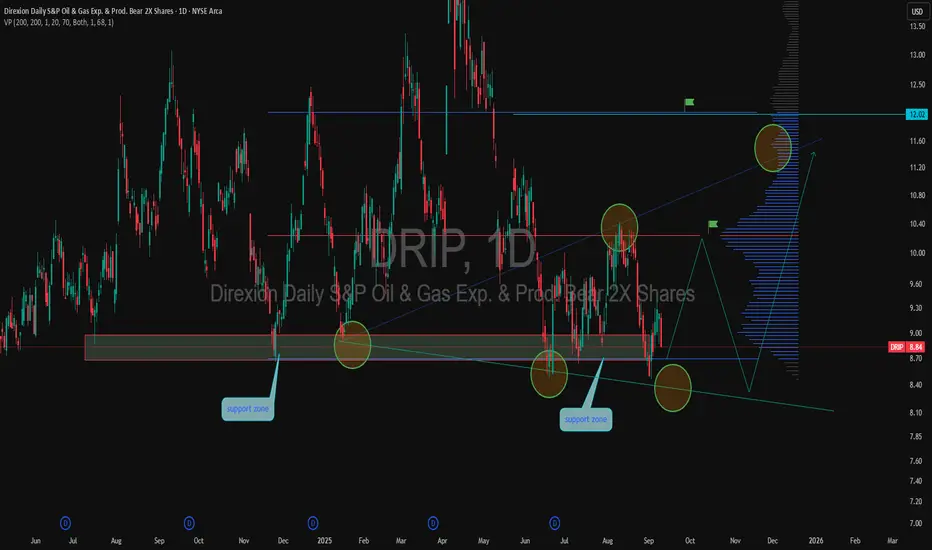Screen dimensions: 932x550
Task: Open the USD currency selector
Action: [917, 11]
